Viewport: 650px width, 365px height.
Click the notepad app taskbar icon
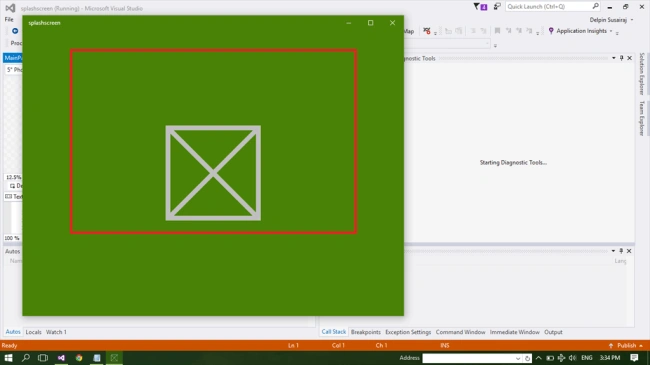coord(97,358)
